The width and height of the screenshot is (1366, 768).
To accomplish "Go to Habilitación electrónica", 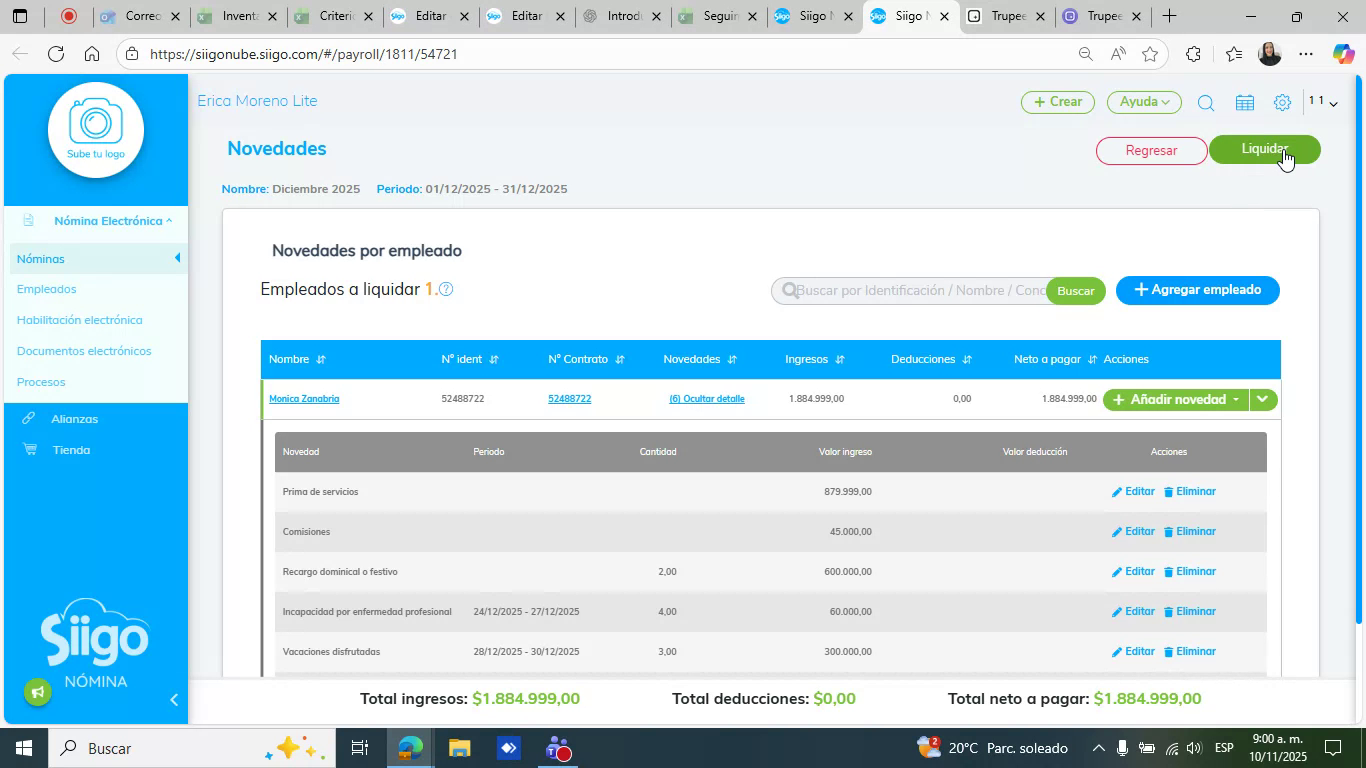I will coord(79,320).
